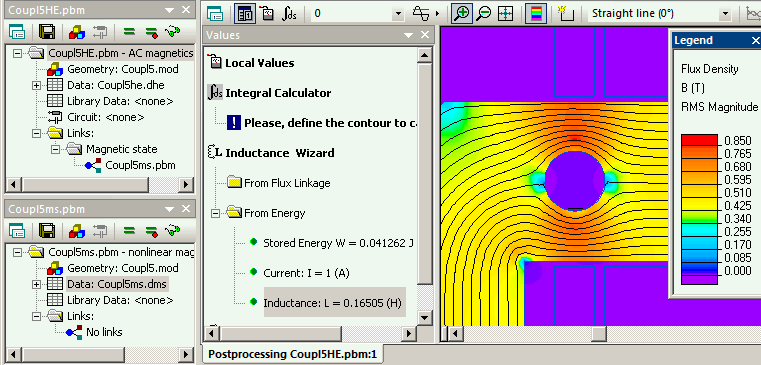Select the Inductance: L = 0.16505 (H) entry
Viewport: 761px width, 365px height.
point(332,303)
